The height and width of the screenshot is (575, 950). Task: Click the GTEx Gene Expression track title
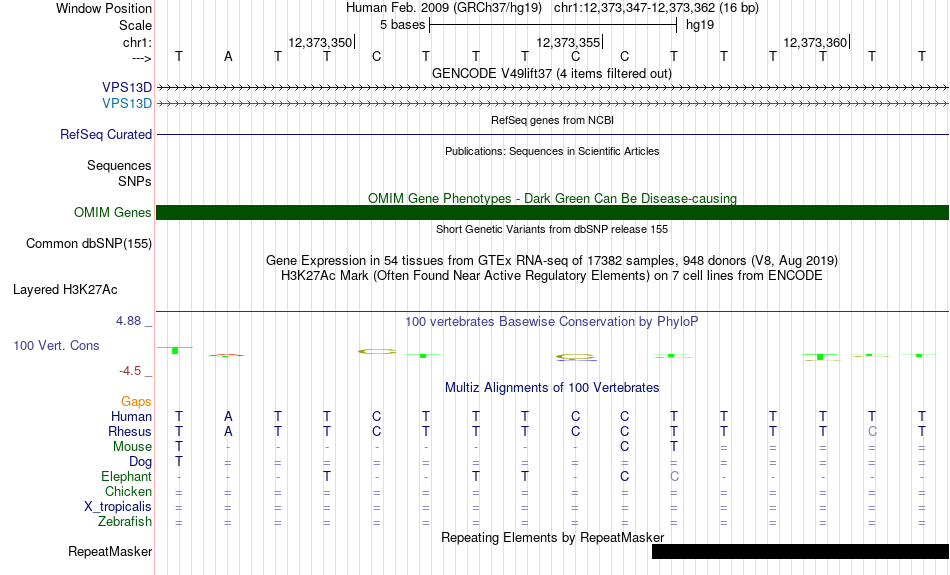coord(552,261)
